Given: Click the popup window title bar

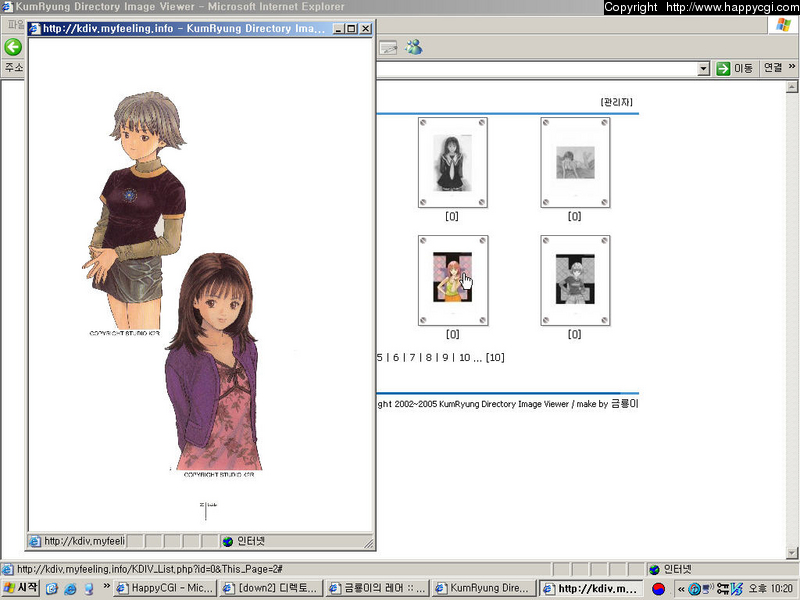Looking at the screenshot, I should [x=200, y=29].
